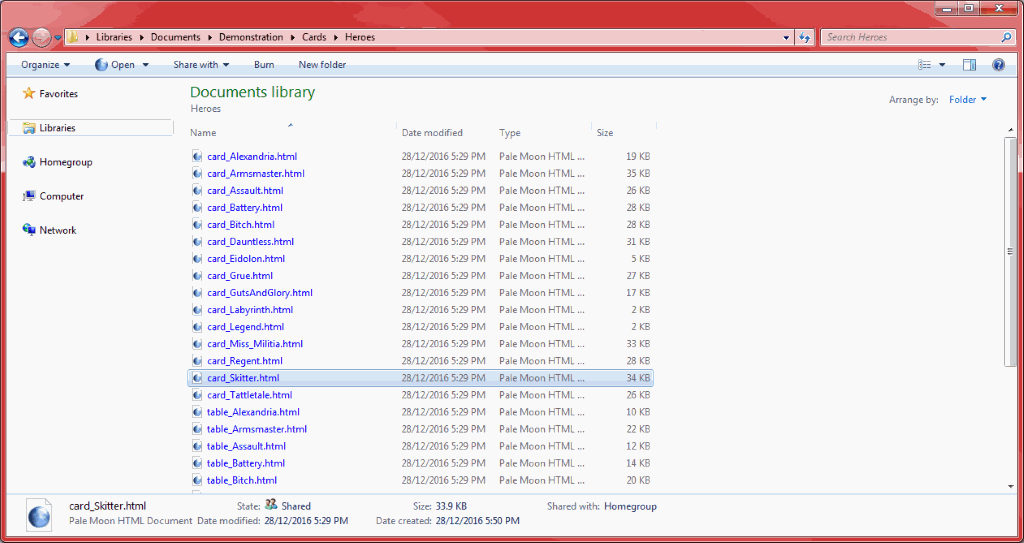This screenshot has height=543, width=1024.
Task: Open the address bar history dropdown
Action: (x=786, y=38)
